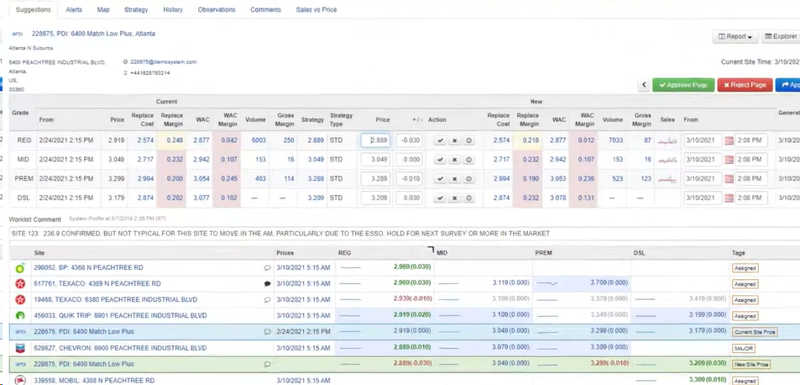Viewport: 800px width, 385px height.
Task: Click the DSL +/- adjustment input field
Action: [409, 198]
